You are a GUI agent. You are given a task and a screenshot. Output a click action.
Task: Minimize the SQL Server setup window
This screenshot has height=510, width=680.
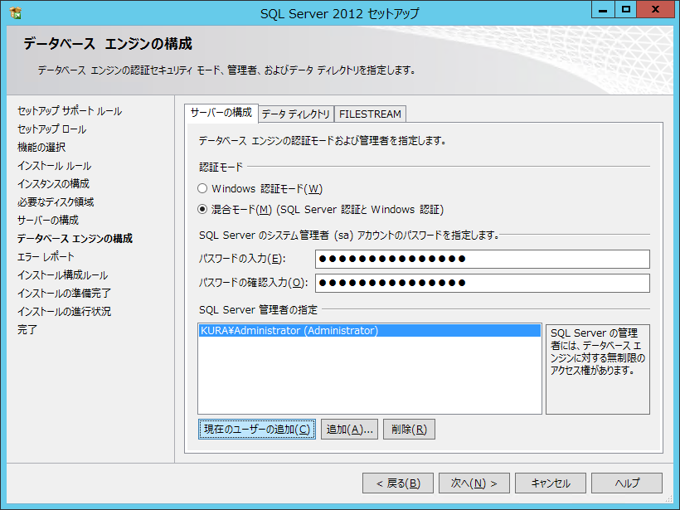tap(603, 10)
